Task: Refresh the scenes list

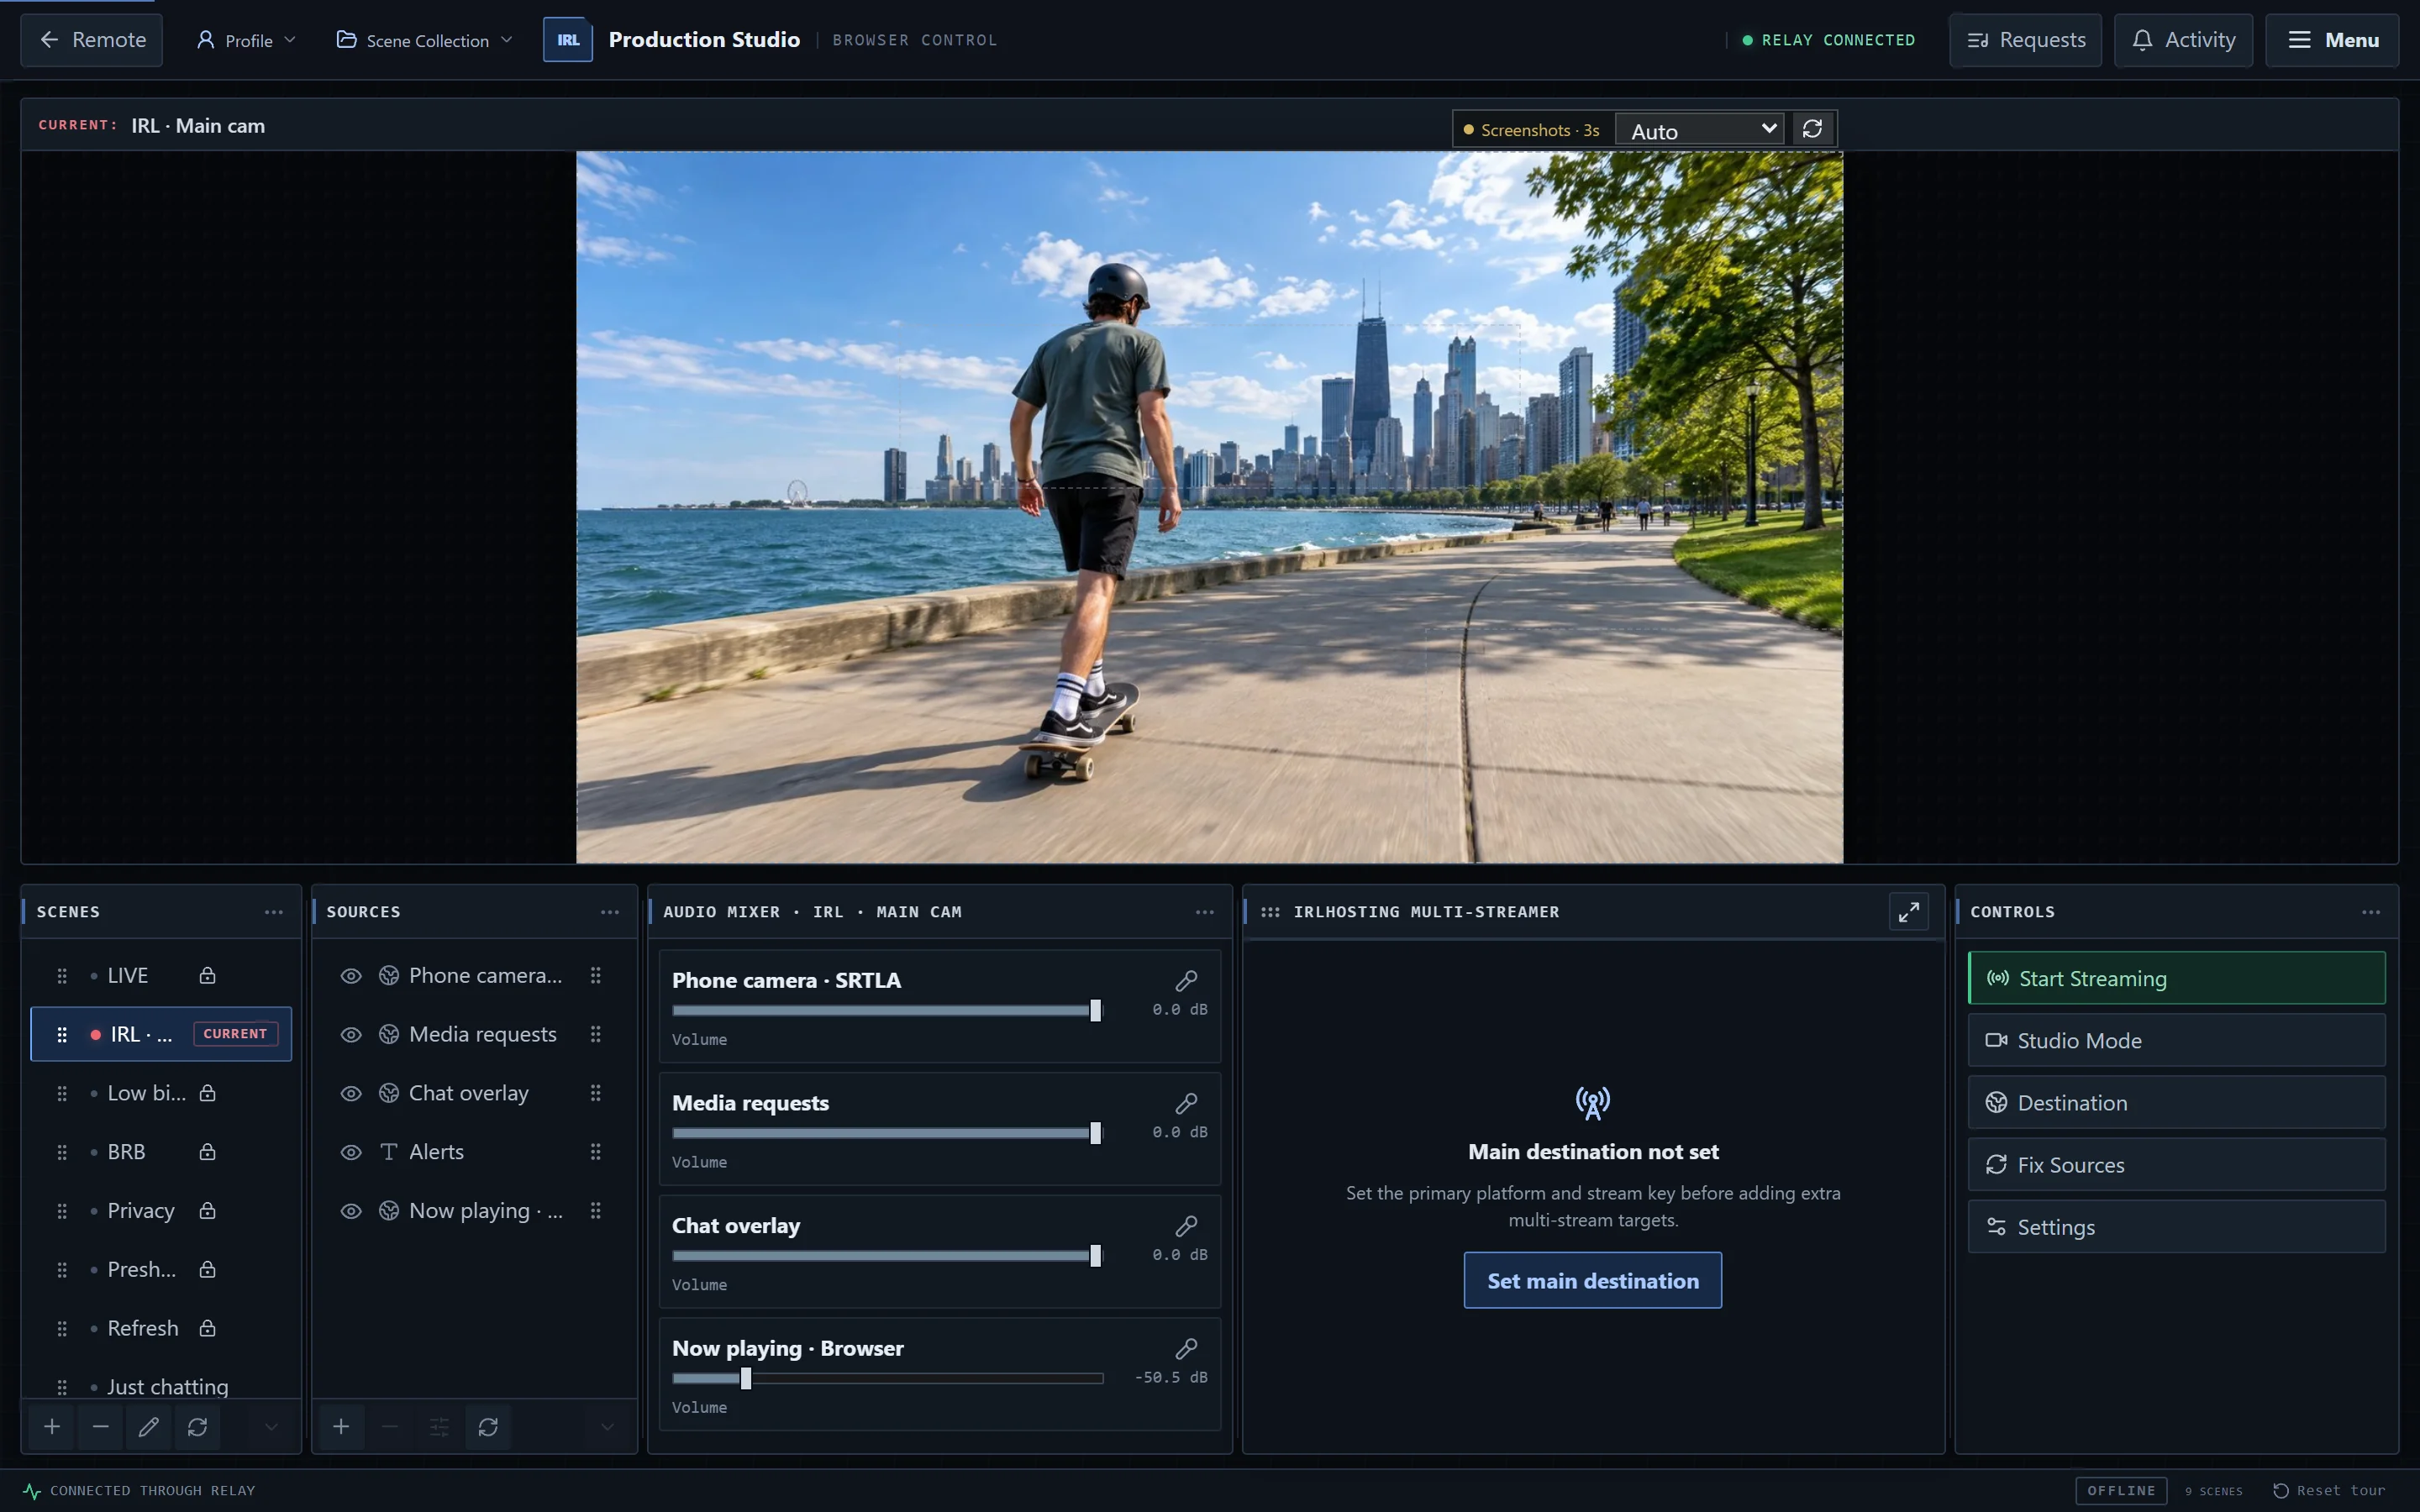Action: (197, 1426)
